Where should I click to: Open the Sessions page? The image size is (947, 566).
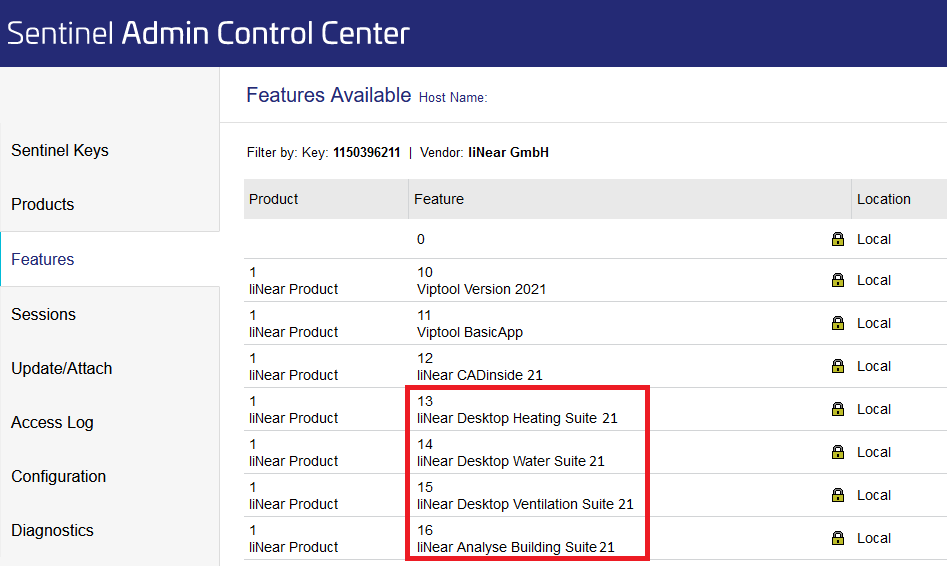coord(43,314)
